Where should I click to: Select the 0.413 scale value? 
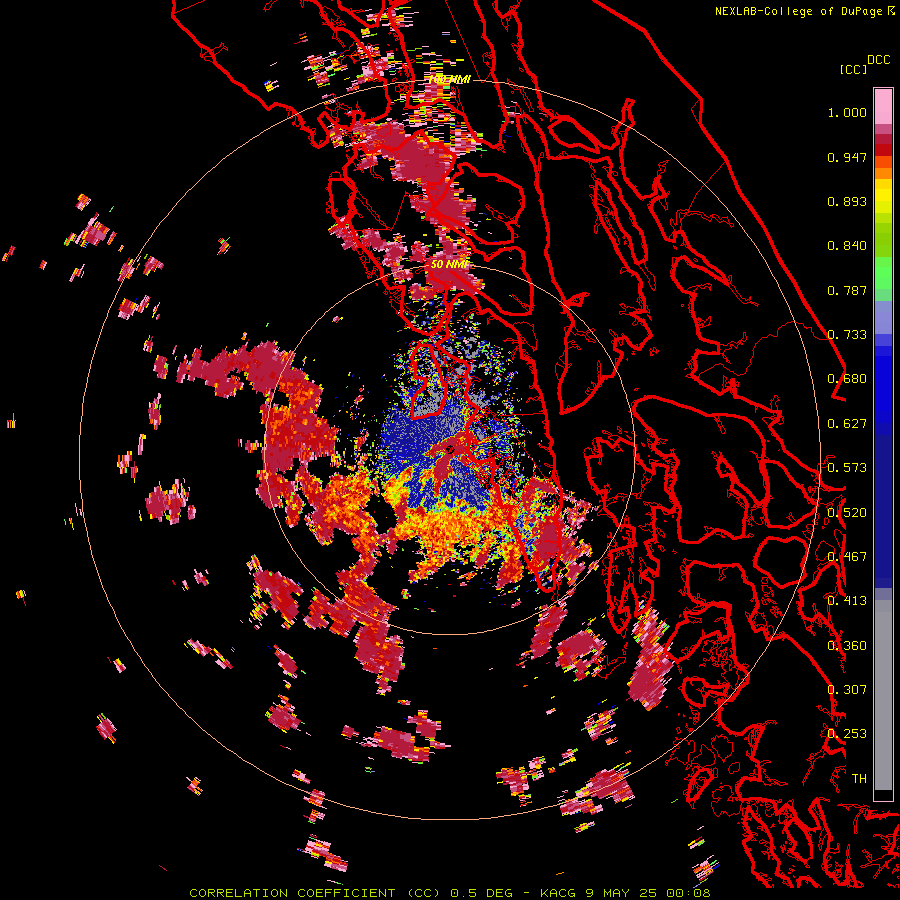pyautogui.click(x=847, y=601)
